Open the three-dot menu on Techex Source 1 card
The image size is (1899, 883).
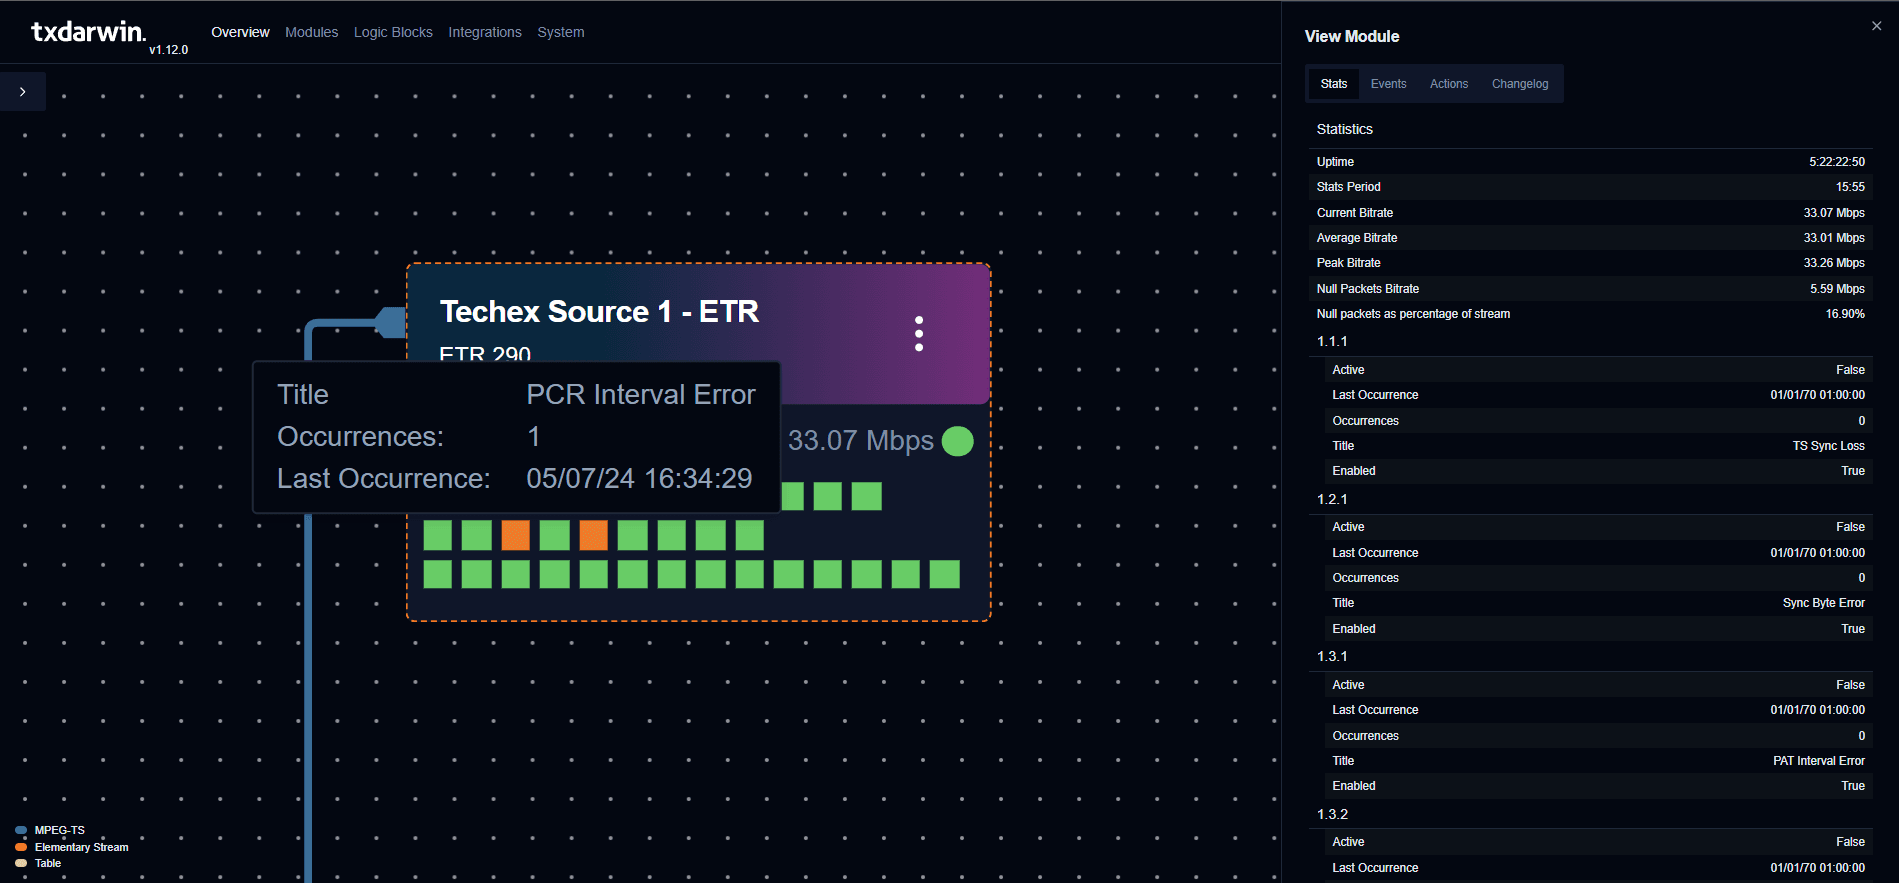click(x=918, y=334)
